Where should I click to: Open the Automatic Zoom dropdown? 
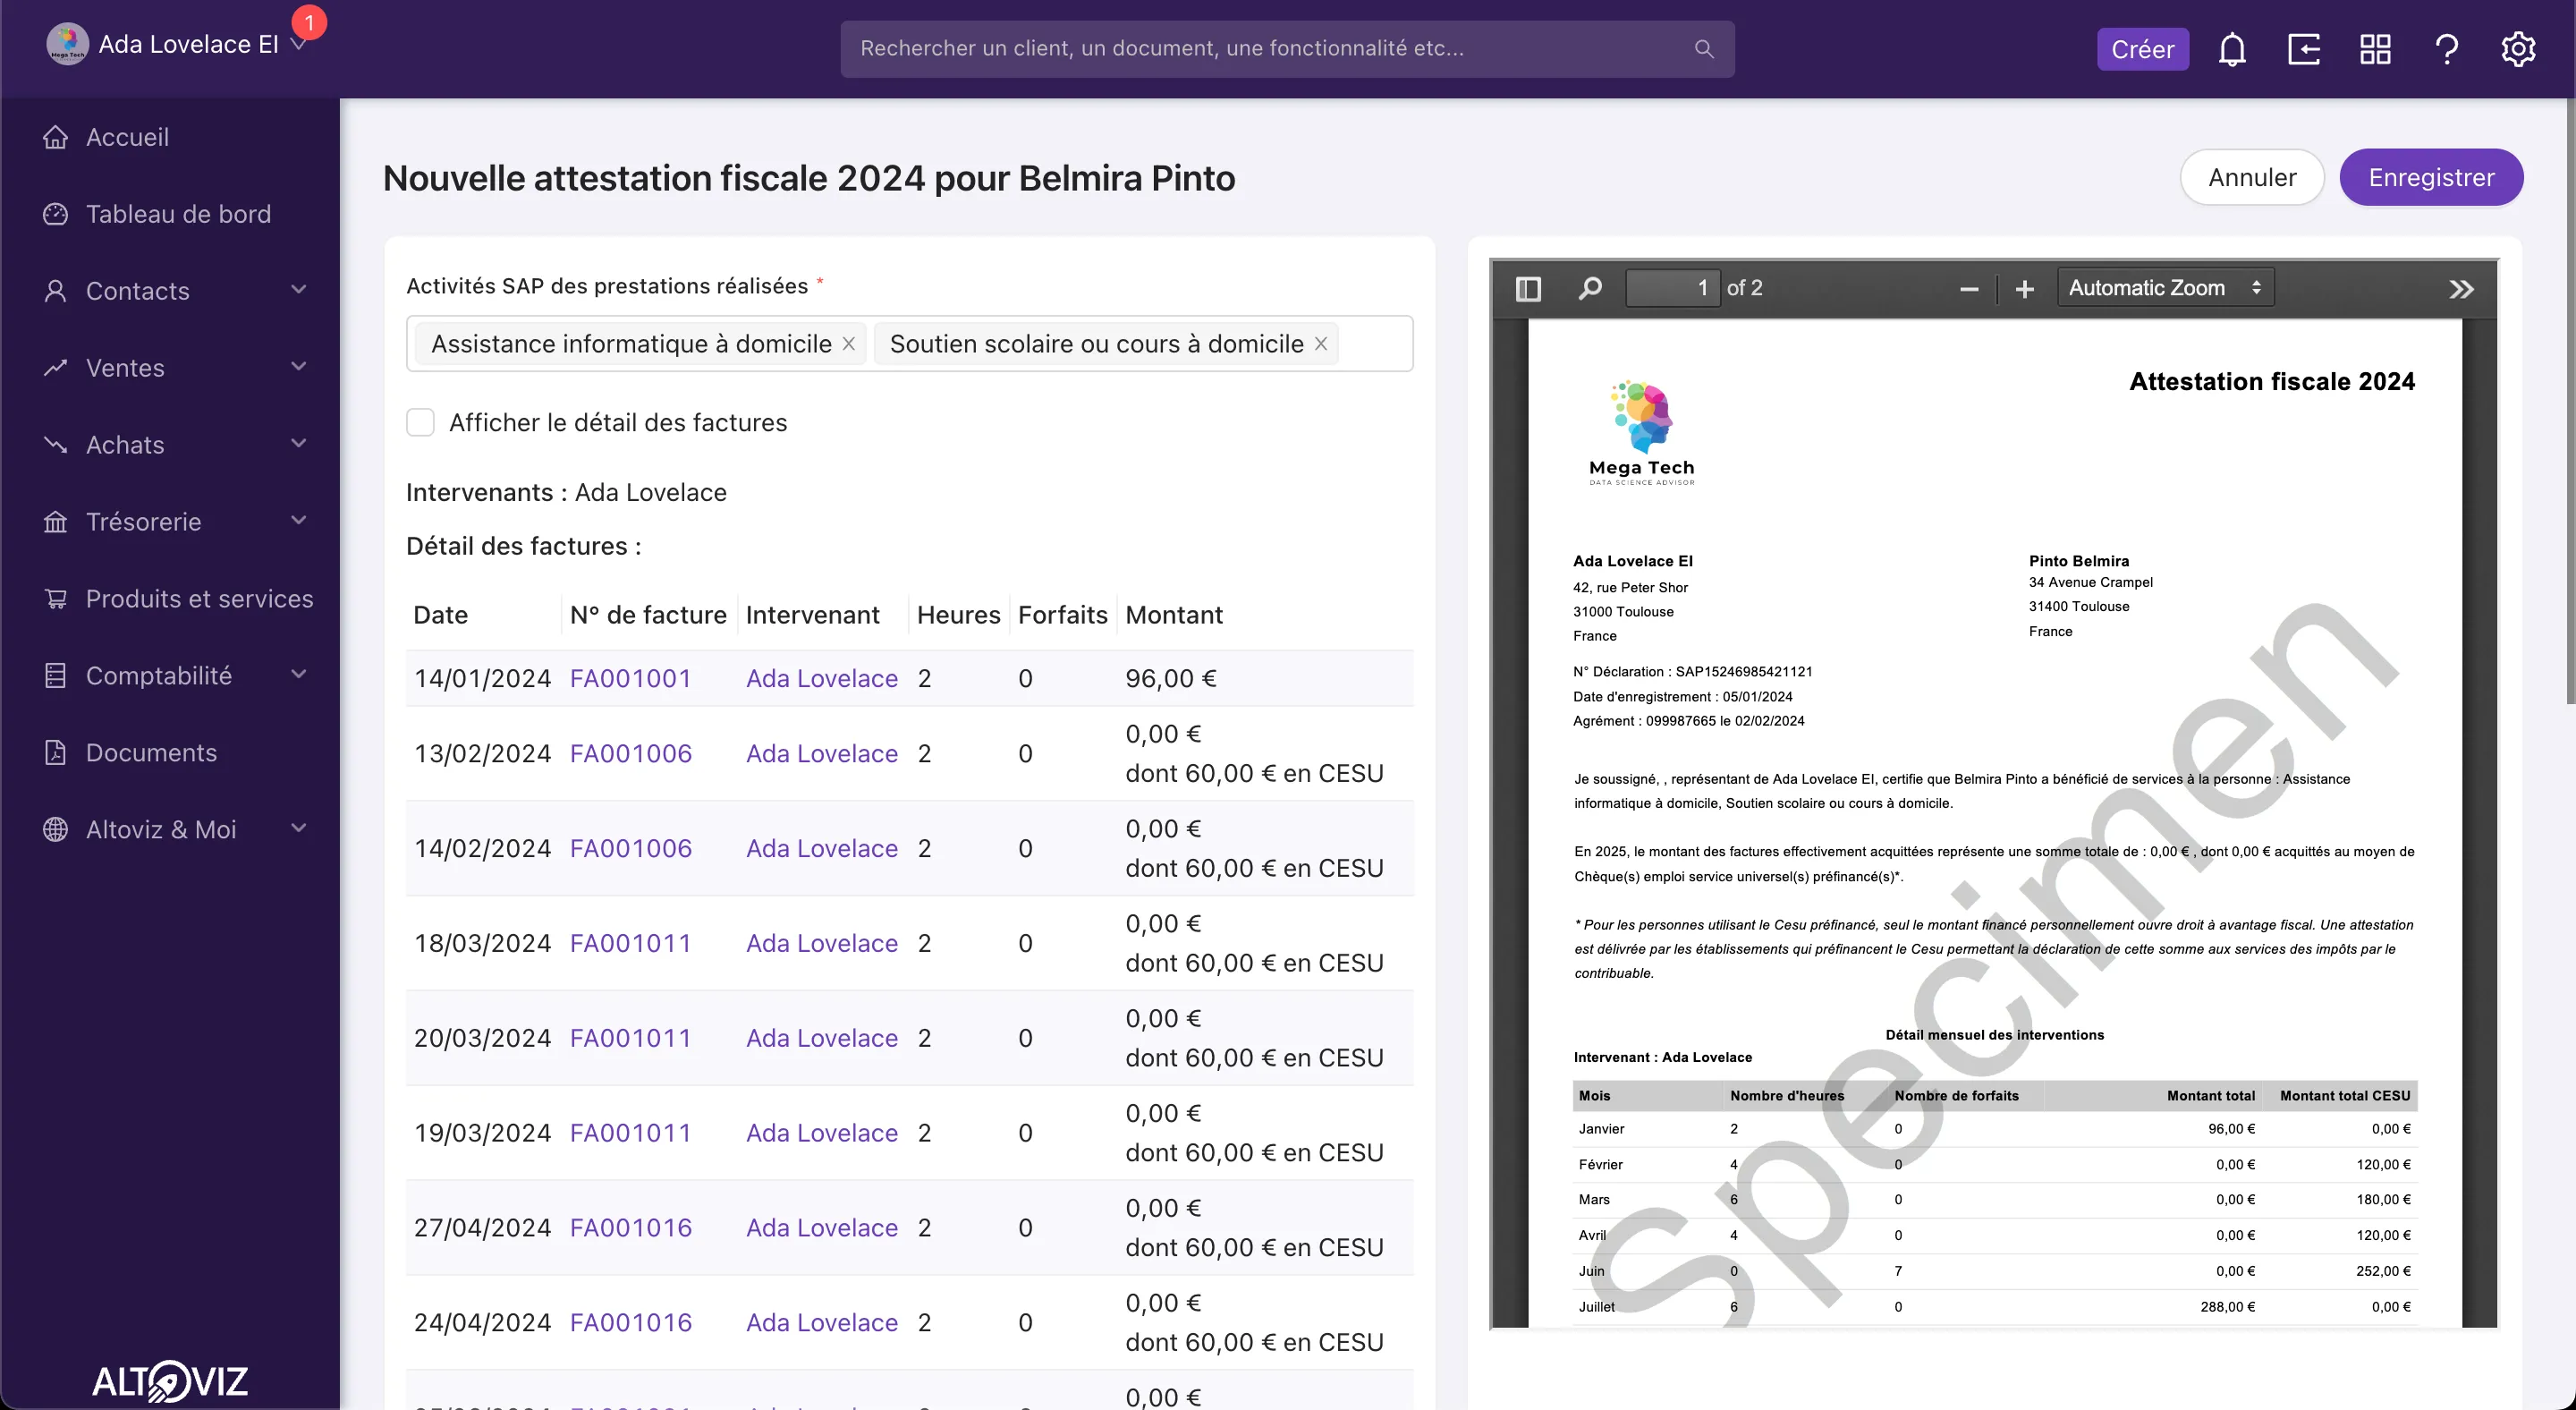point(2165,288)
